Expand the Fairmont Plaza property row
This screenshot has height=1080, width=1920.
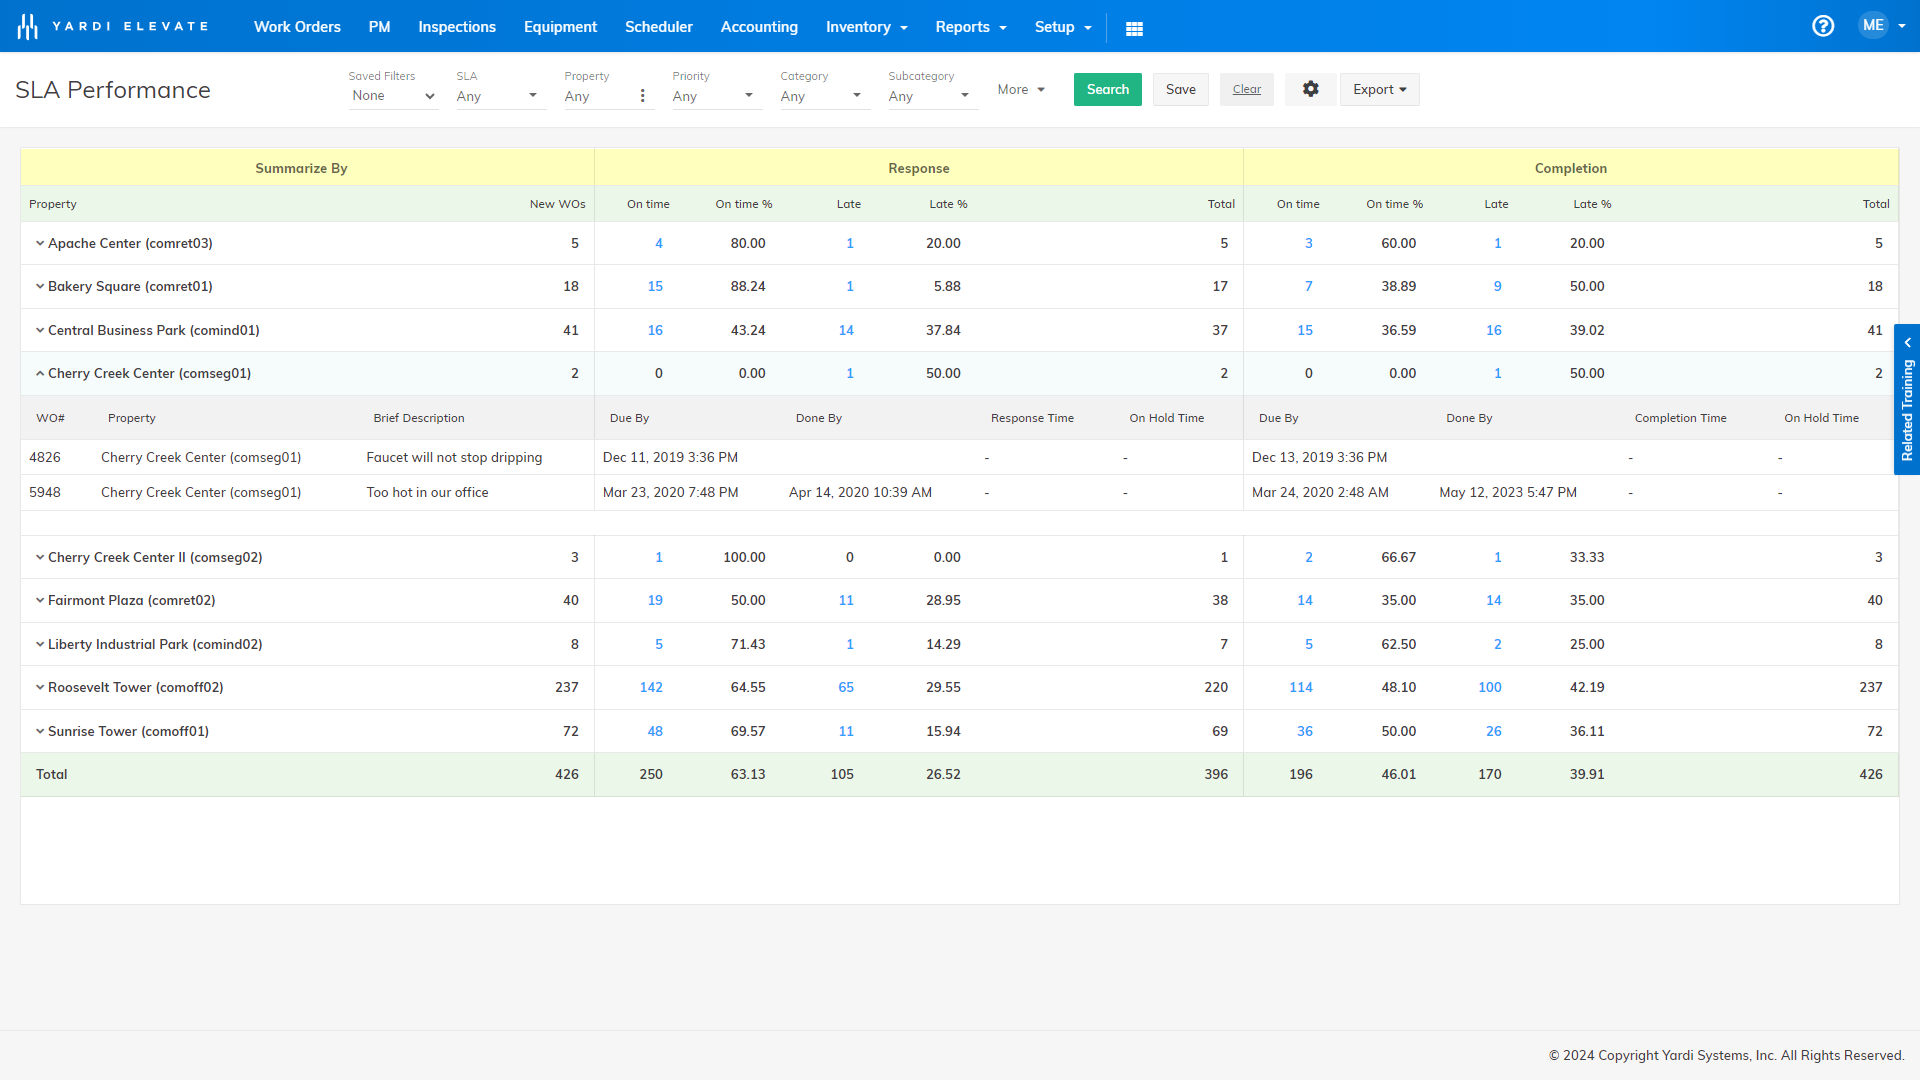point(40,600)
